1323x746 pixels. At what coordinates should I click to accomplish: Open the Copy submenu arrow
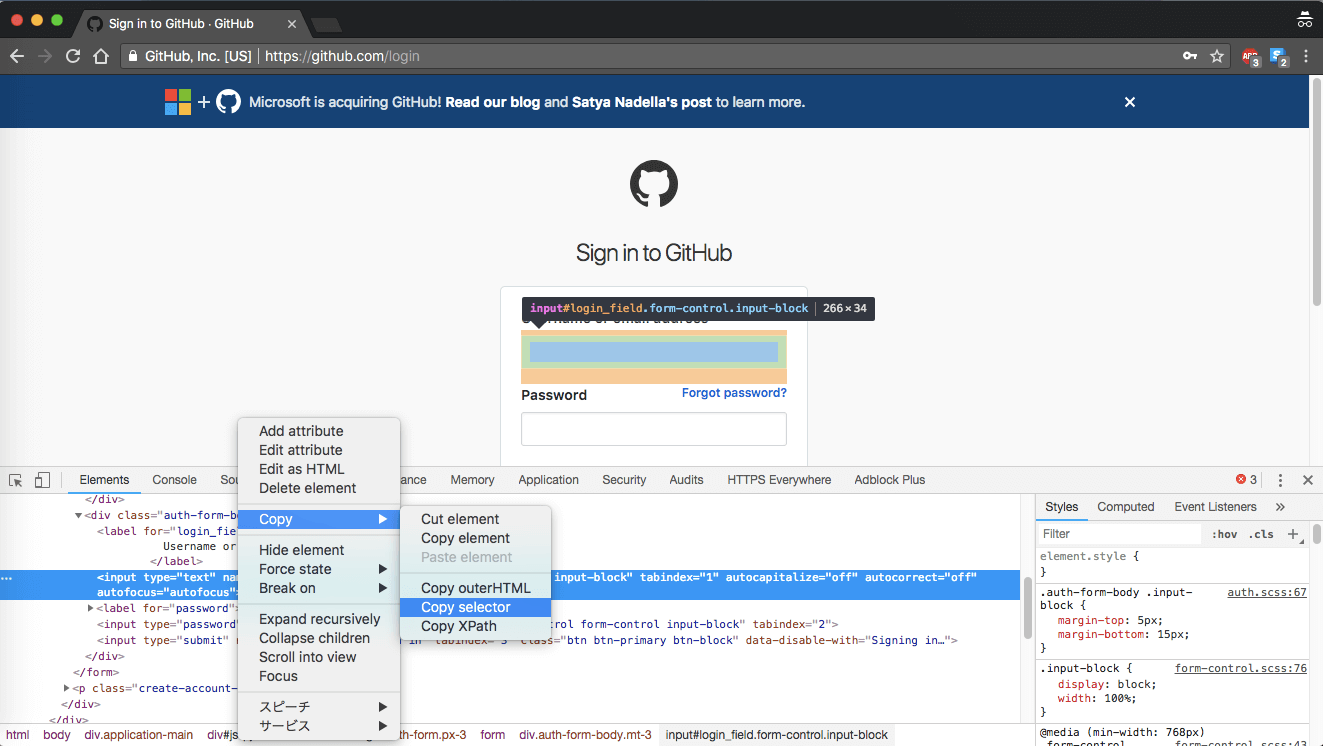click(382, 519)
